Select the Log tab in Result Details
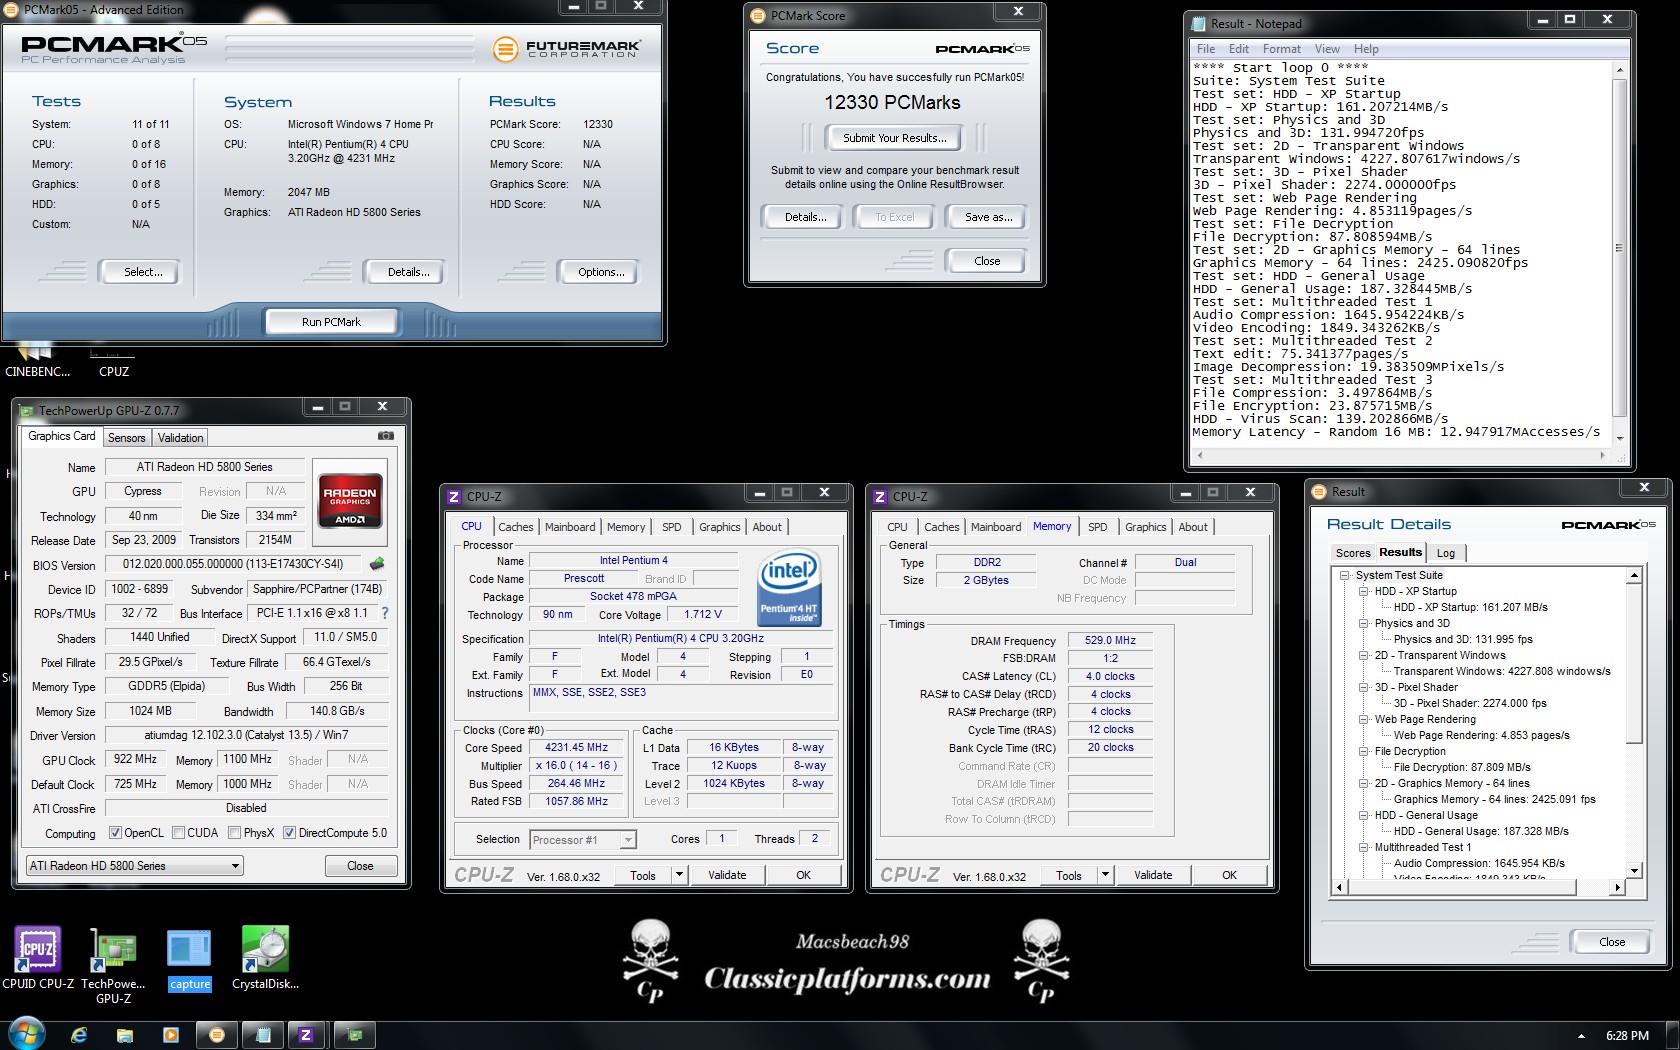 (x=1446, y=553)
